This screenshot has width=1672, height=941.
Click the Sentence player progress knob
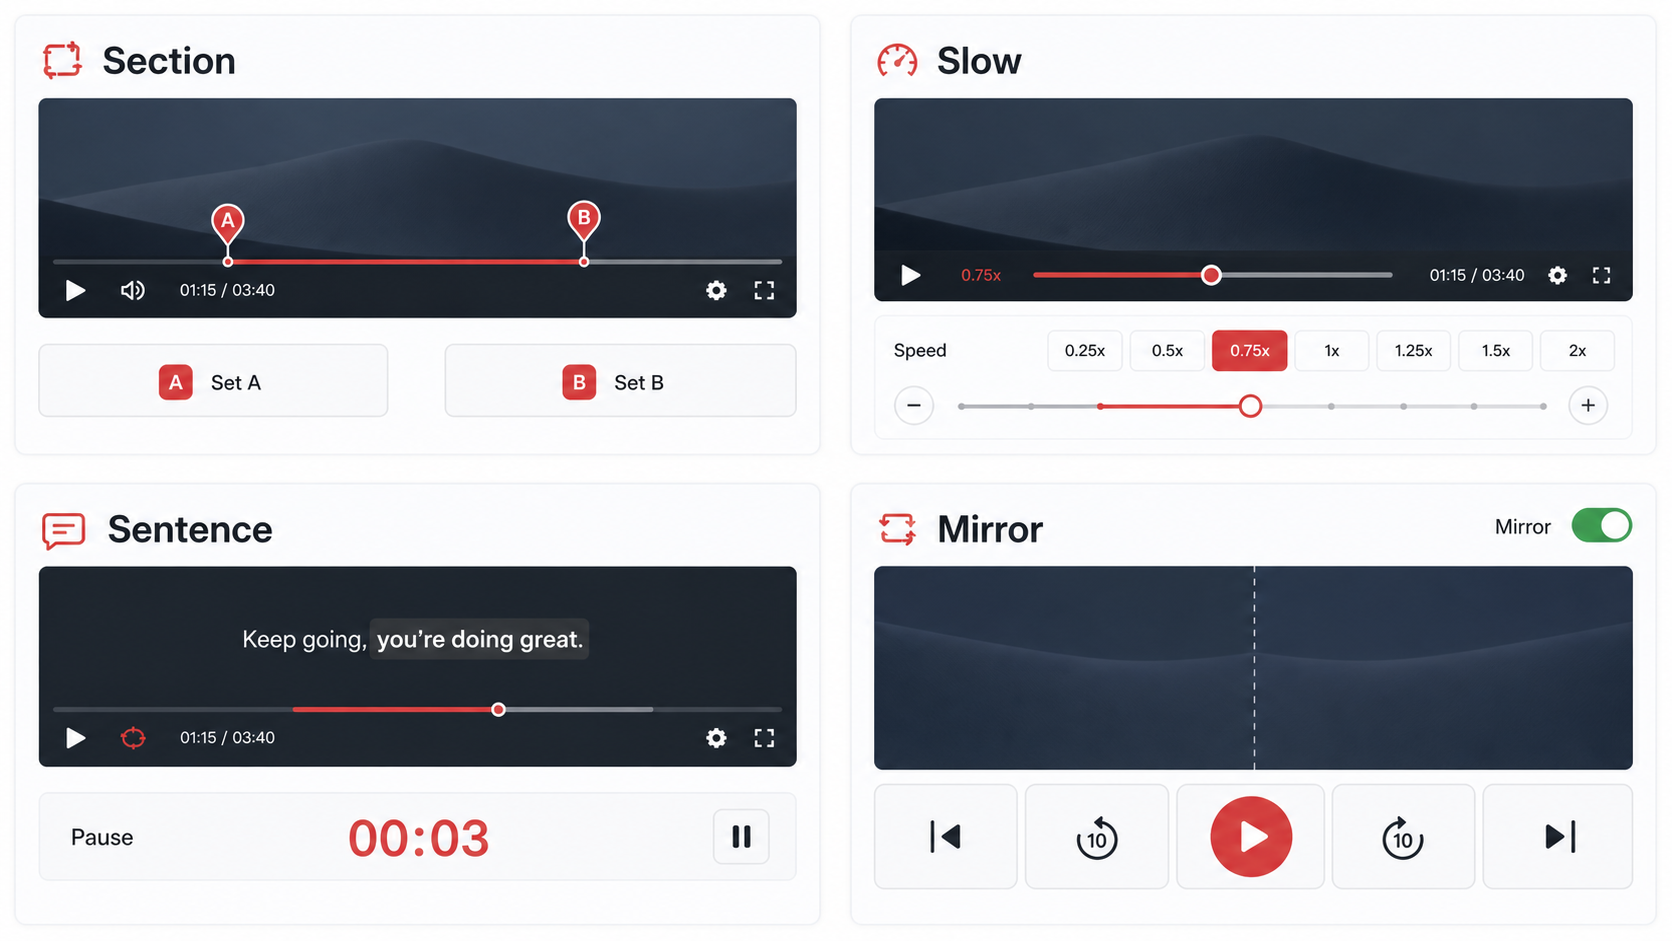coord(498,710)
